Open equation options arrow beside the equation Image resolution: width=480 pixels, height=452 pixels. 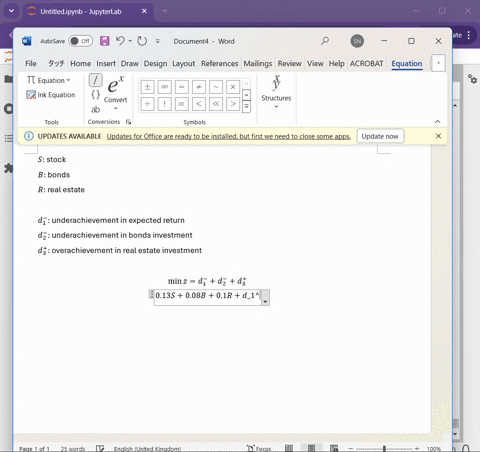tap(265, 297)
